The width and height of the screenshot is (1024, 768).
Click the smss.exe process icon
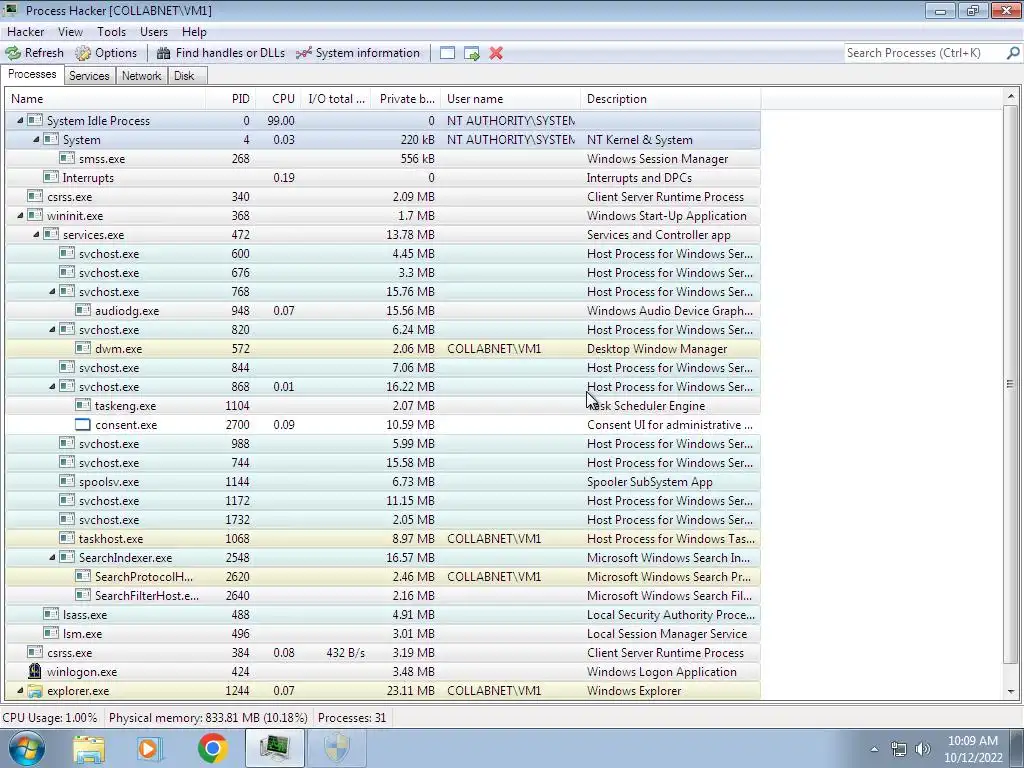click(x=67, y=158)
